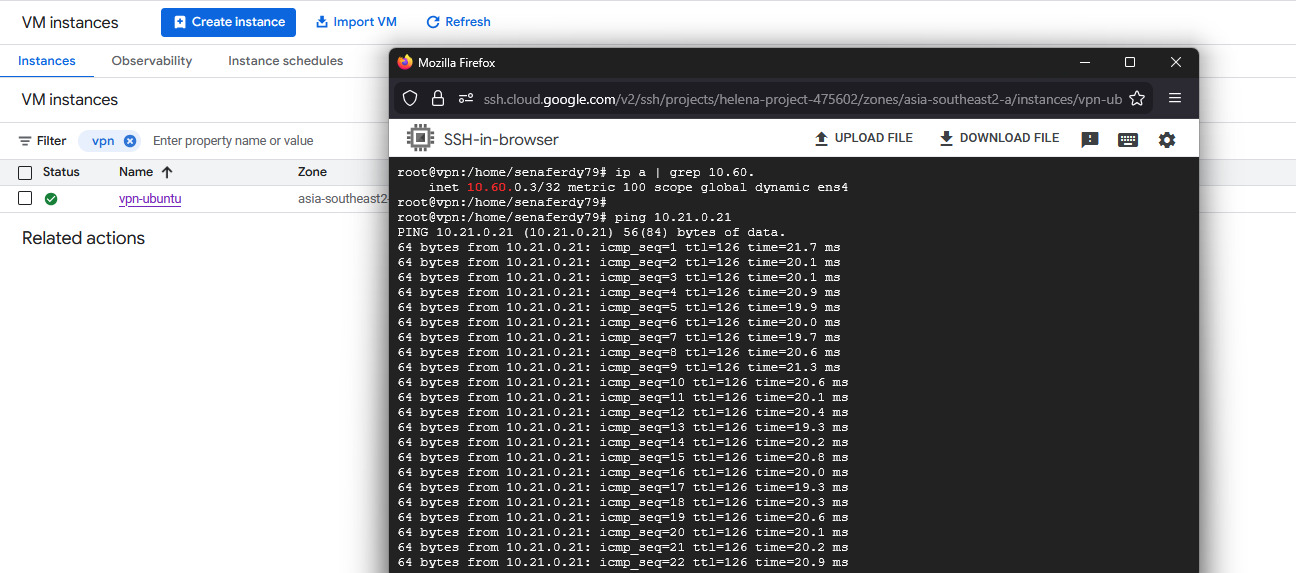The height and width of the screenshot is (573, 1296).
Task: Open the Instance schedules tab
Action: coord(285,61)
